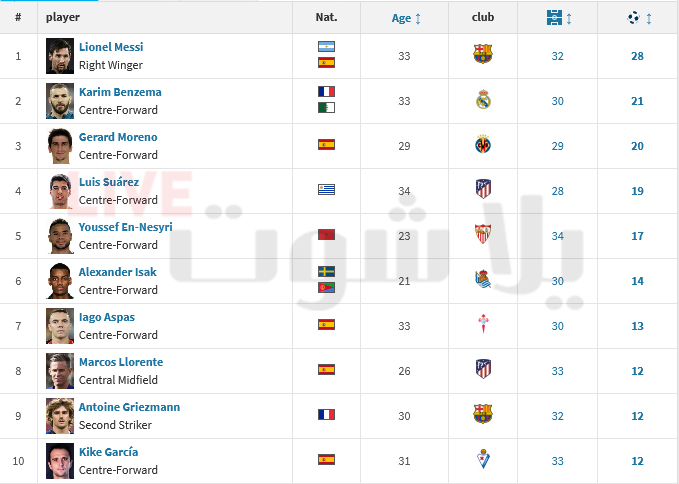This screenshot has width=679, height=484.
Task: Open FC Barcelona crest in Messi row
Action: [x=483, y=54]
